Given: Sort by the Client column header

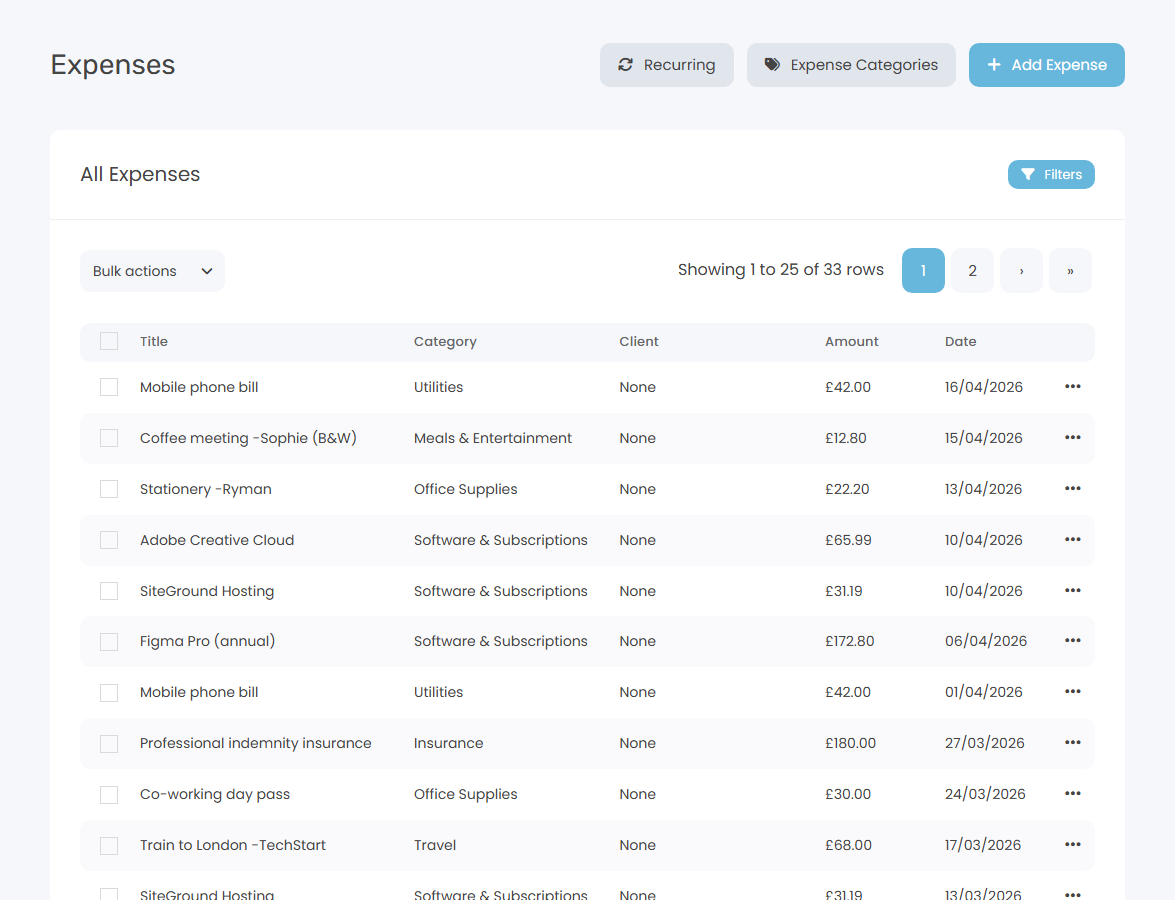Looking at the screenshot, I should (x=638, y=341).
